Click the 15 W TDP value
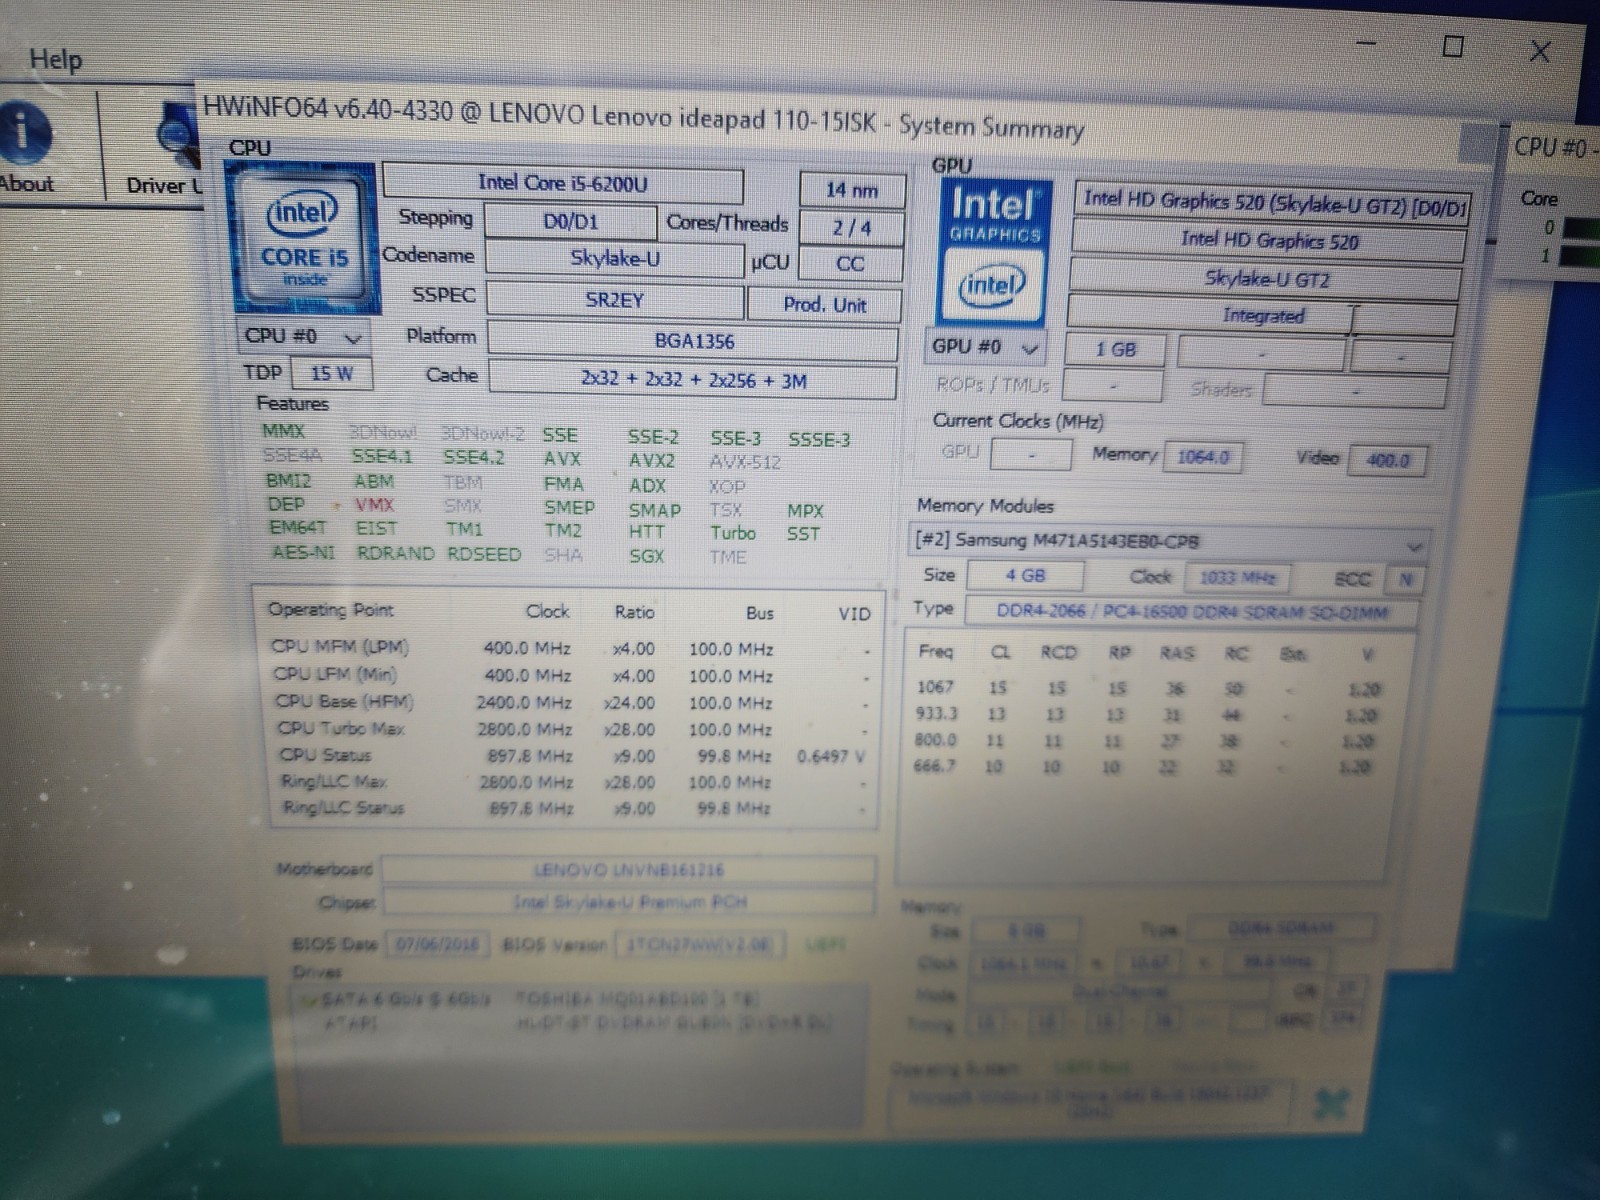 331,374
